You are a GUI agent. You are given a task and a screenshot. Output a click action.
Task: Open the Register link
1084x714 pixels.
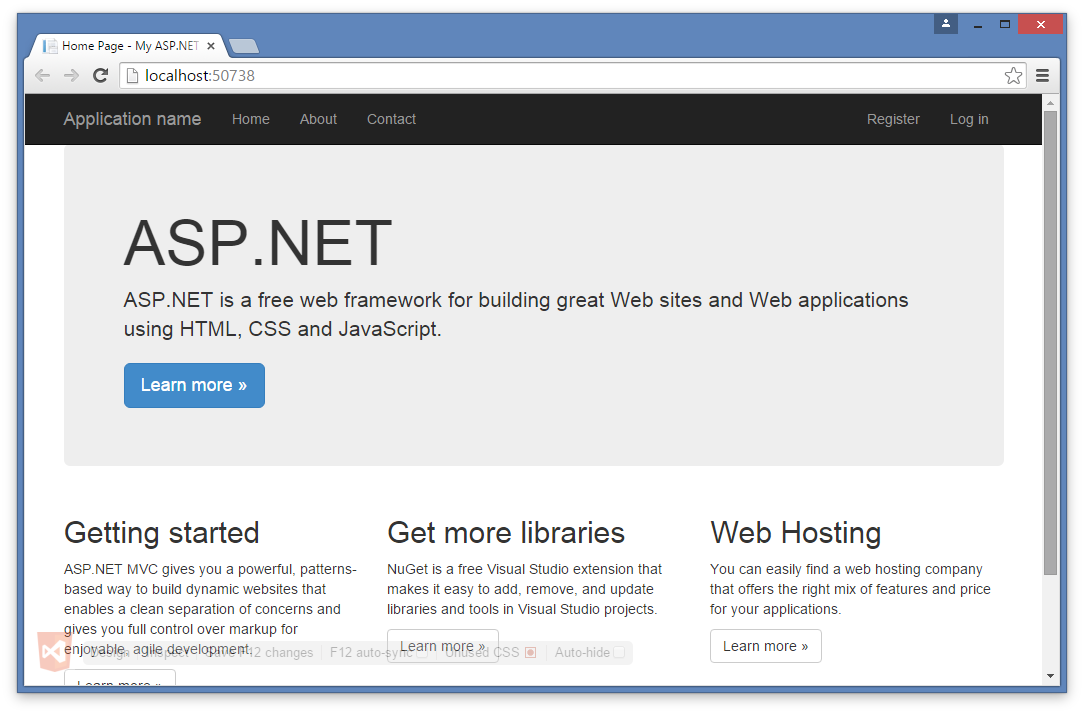coord(893,119)
